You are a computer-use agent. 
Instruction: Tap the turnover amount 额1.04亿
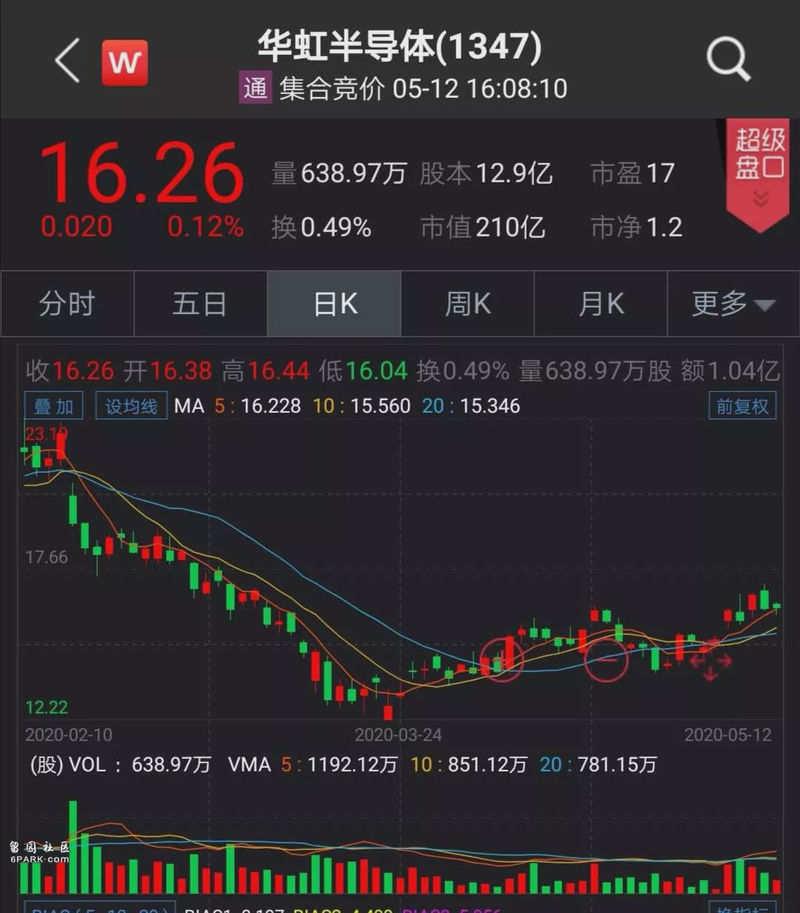(730, 371)
